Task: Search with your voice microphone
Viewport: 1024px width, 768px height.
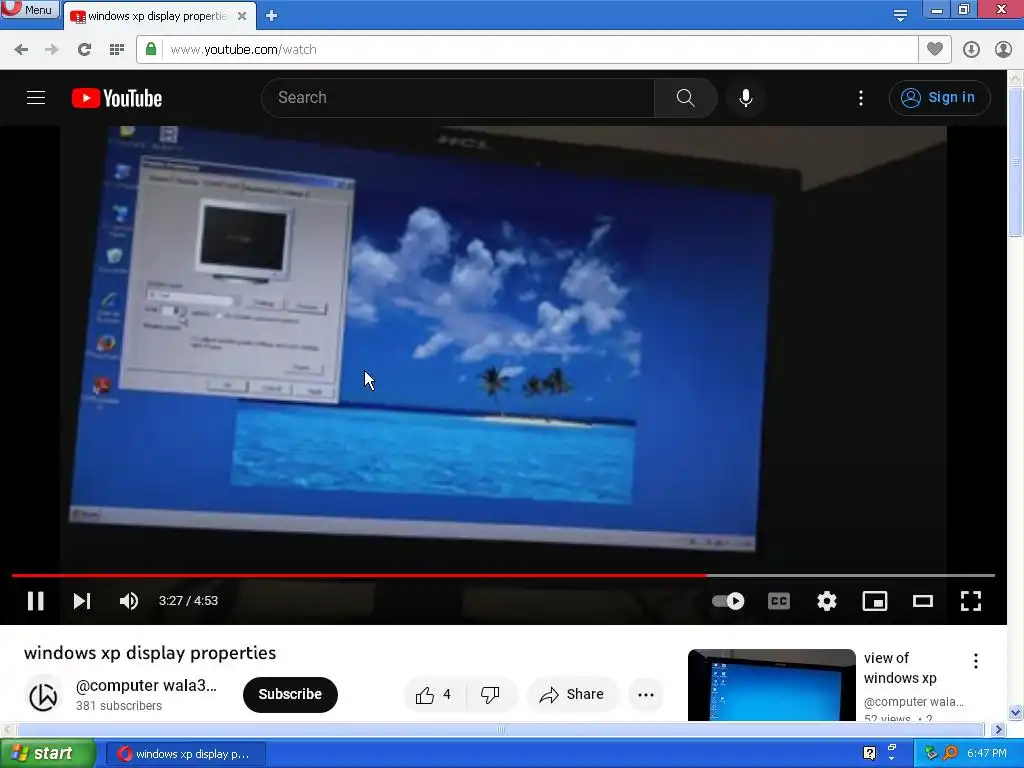Action: tap(746, 98)
